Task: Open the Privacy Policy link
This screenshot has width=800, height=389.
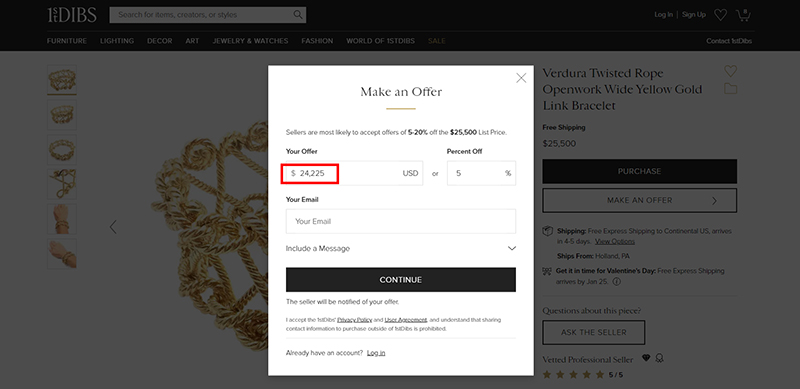Action: point(355,320)
